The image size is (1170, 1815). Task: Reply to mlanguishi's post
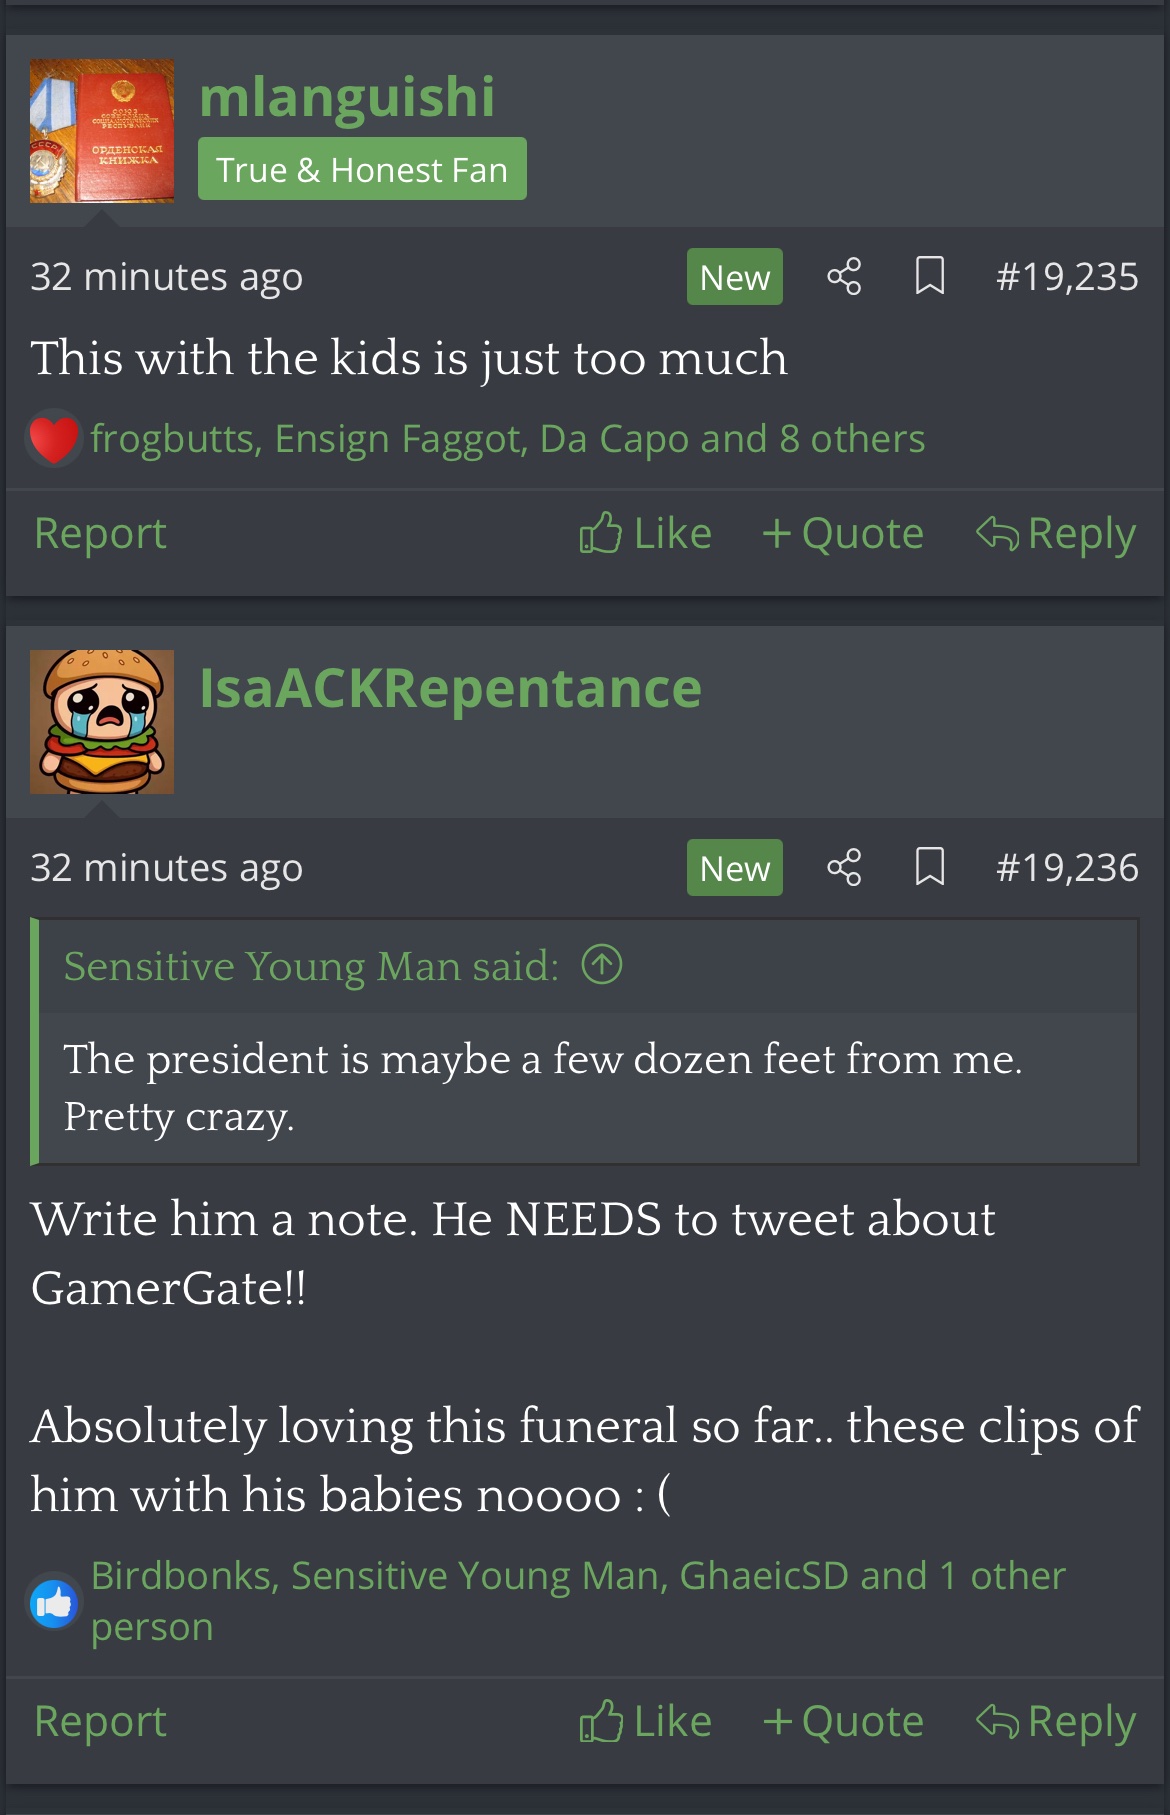point(1056,533)
